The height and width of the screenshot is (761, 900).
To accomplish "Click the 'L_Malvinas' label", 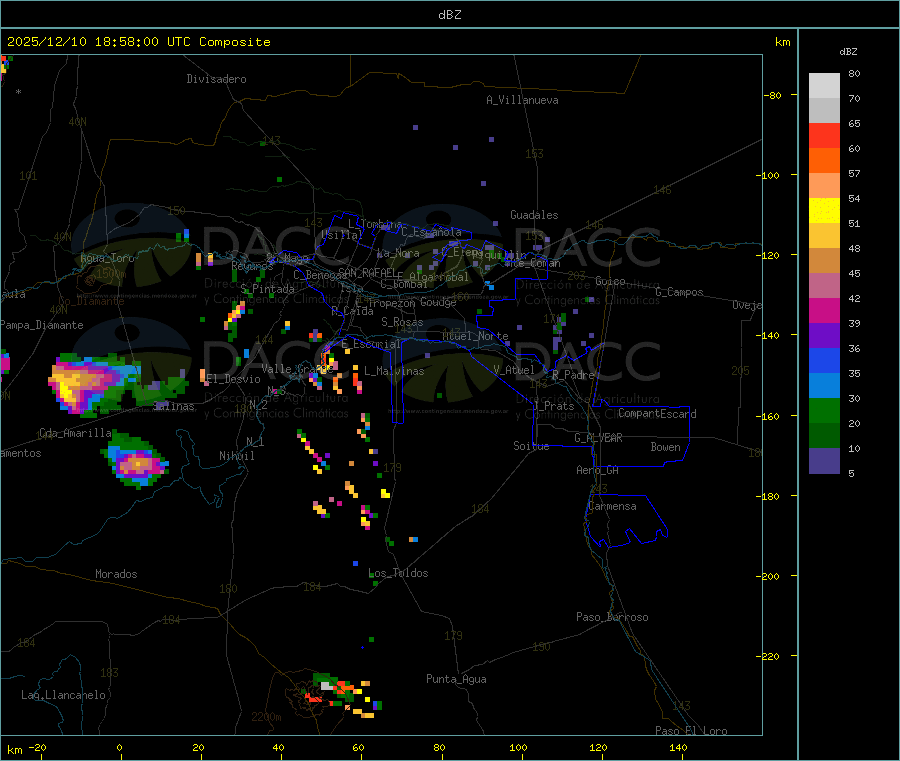I will tap(394, 371).
